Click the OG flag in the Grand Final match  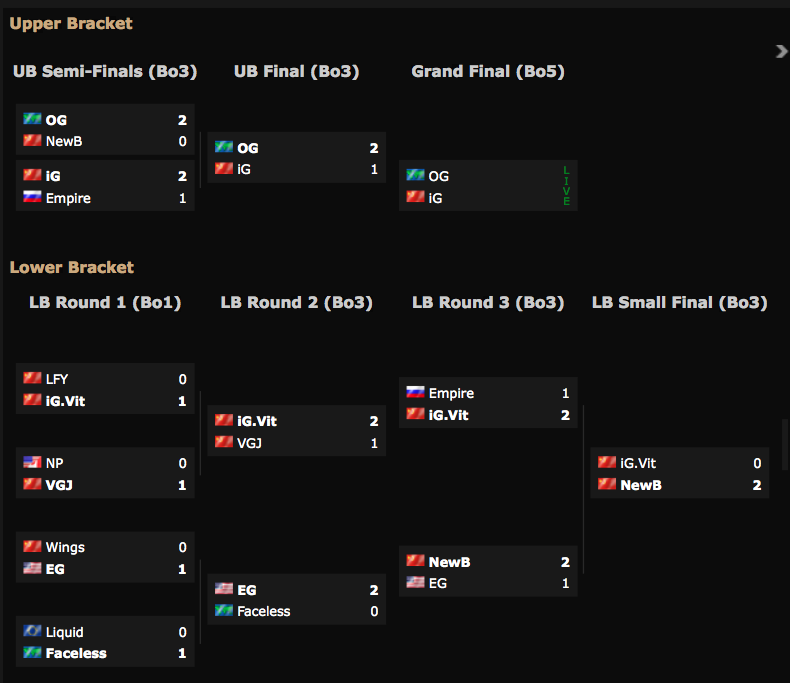point(415,175)
